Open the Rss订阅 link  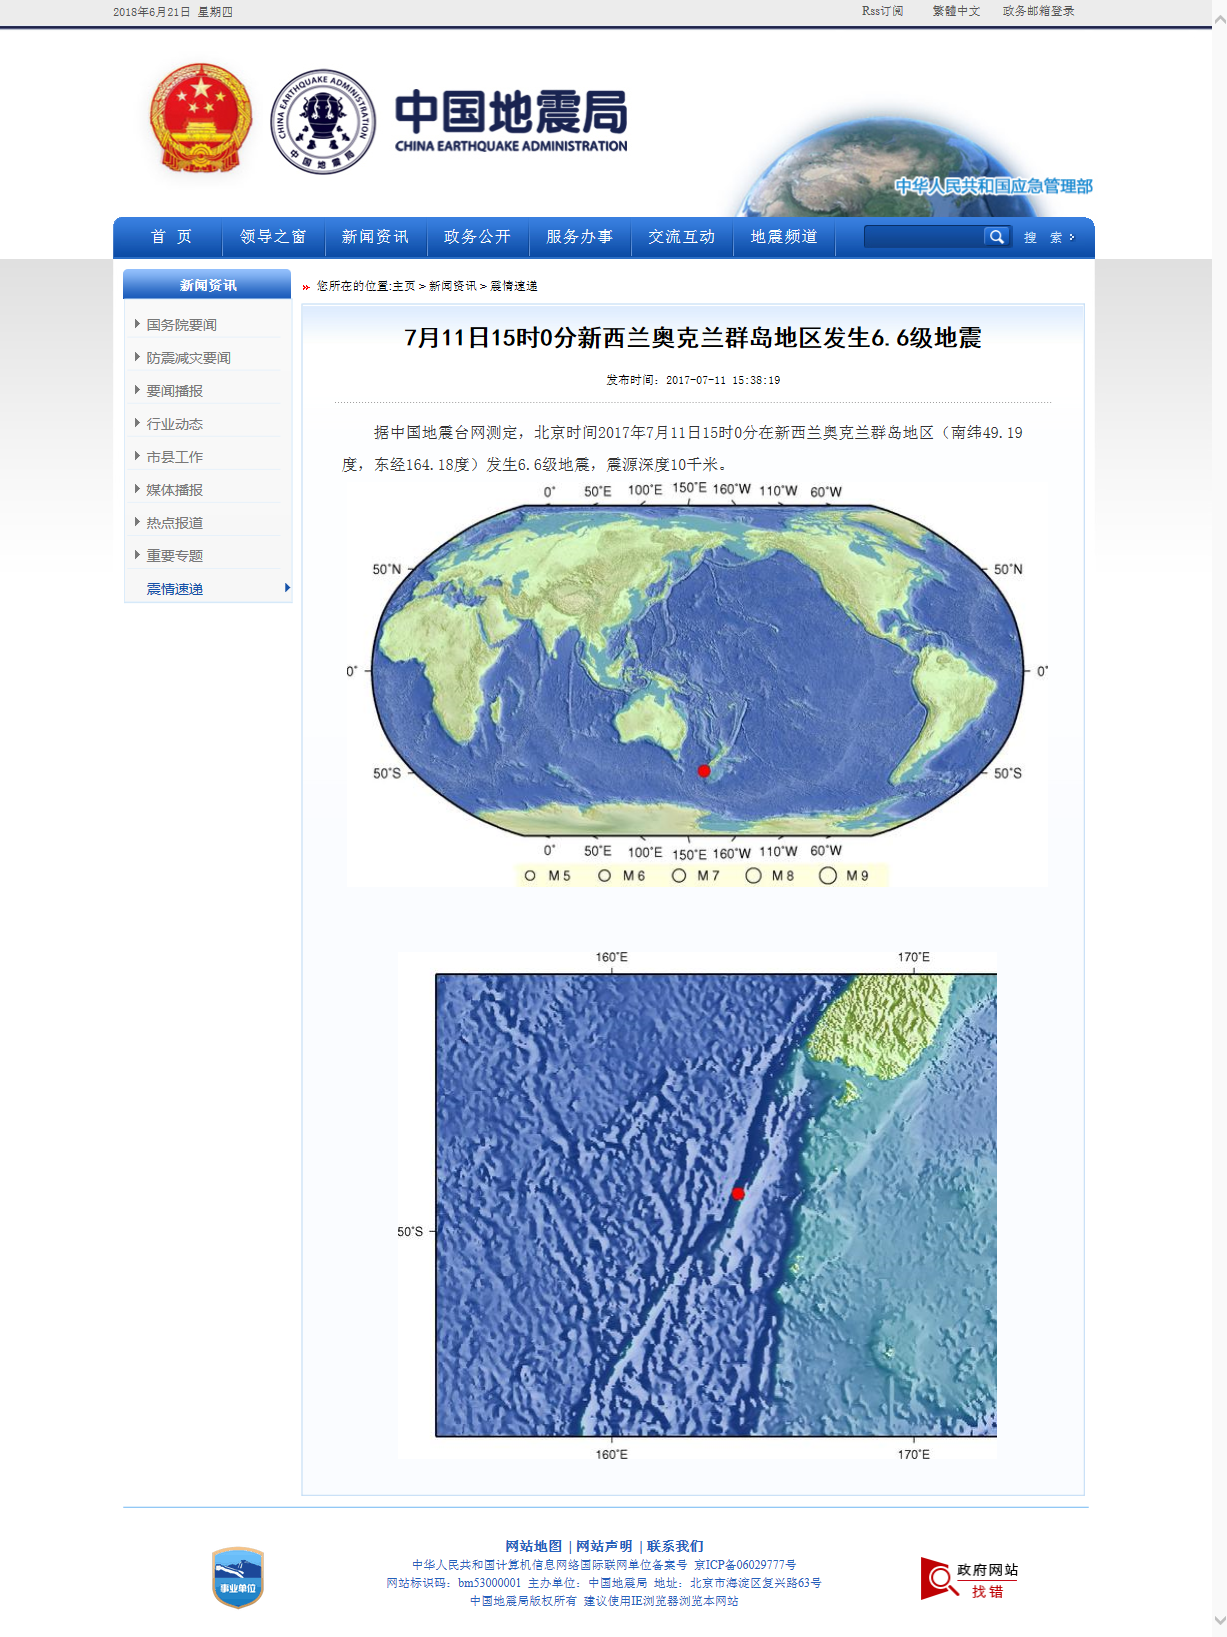(882, 11)
